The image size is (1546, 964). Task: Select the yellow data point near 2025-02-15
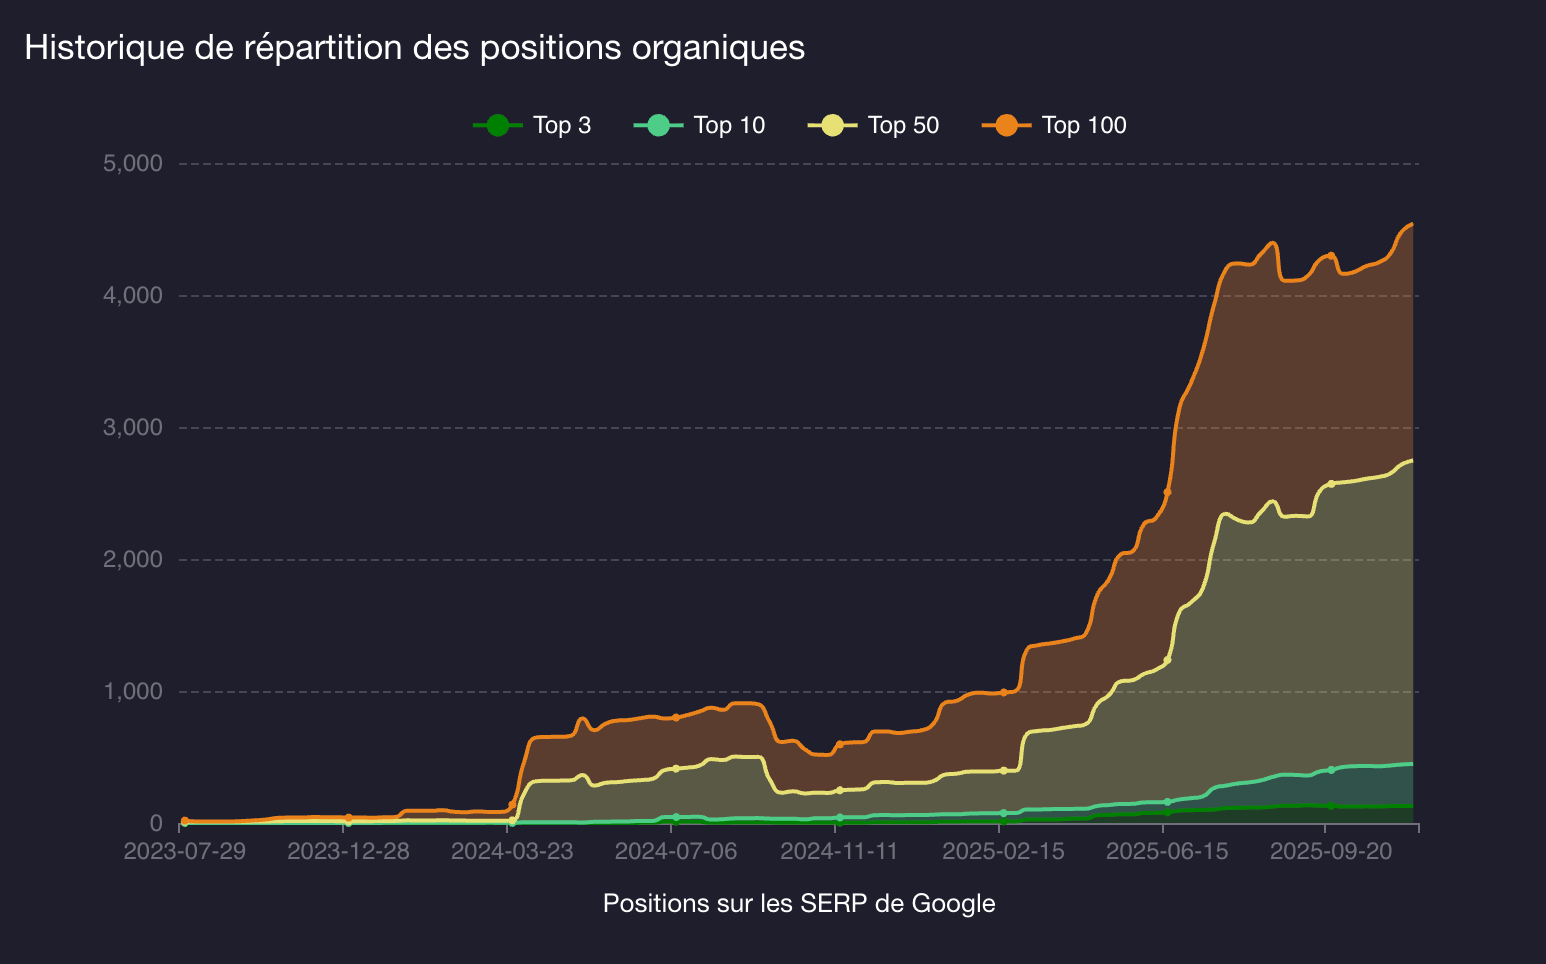click(x=1003, y=771)
